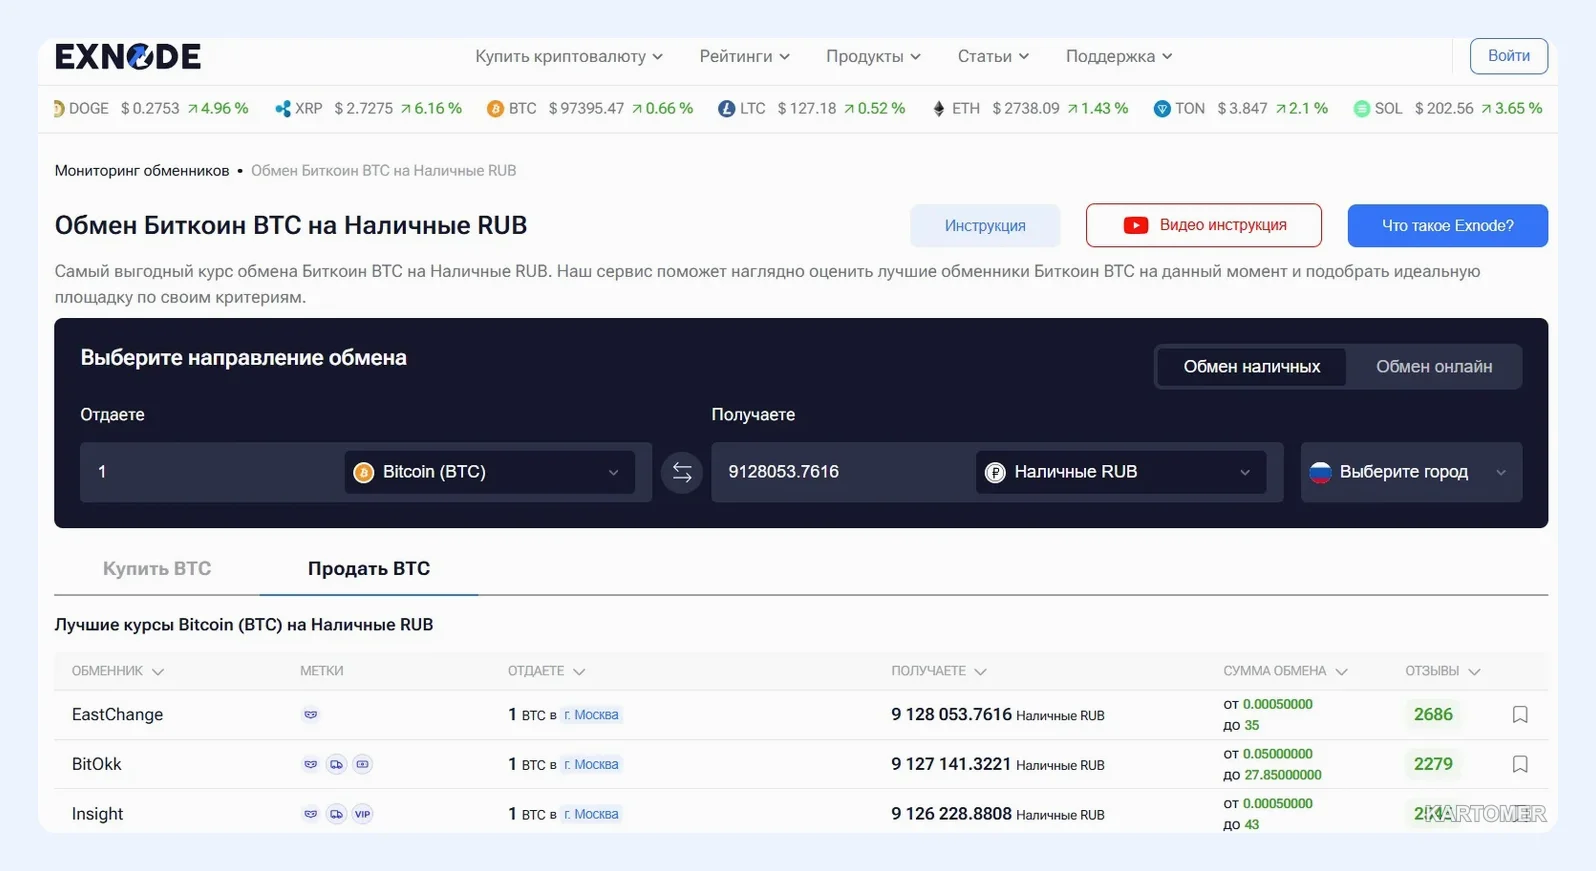Click the VIP badge on Insight row
Viewport: 1596px width, 871px height.
click(x=362, y=814)
